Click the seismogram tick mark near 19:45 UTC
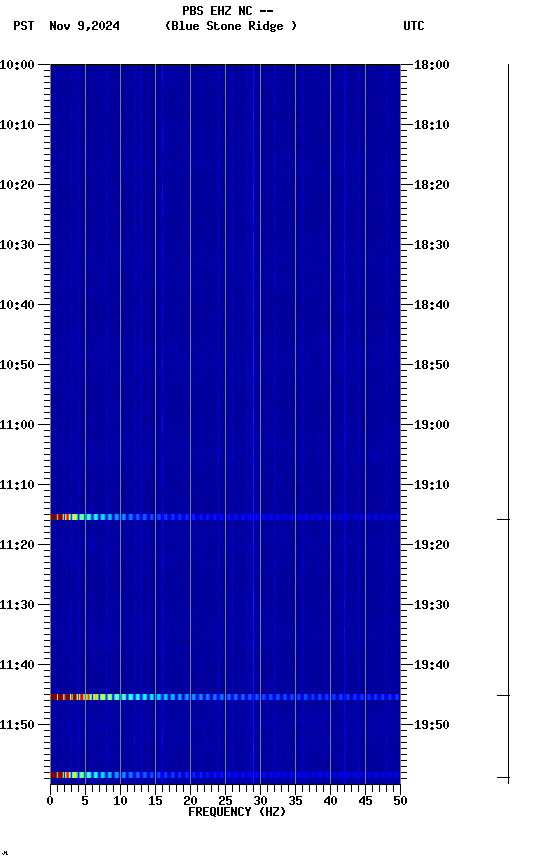 [503, 696]
